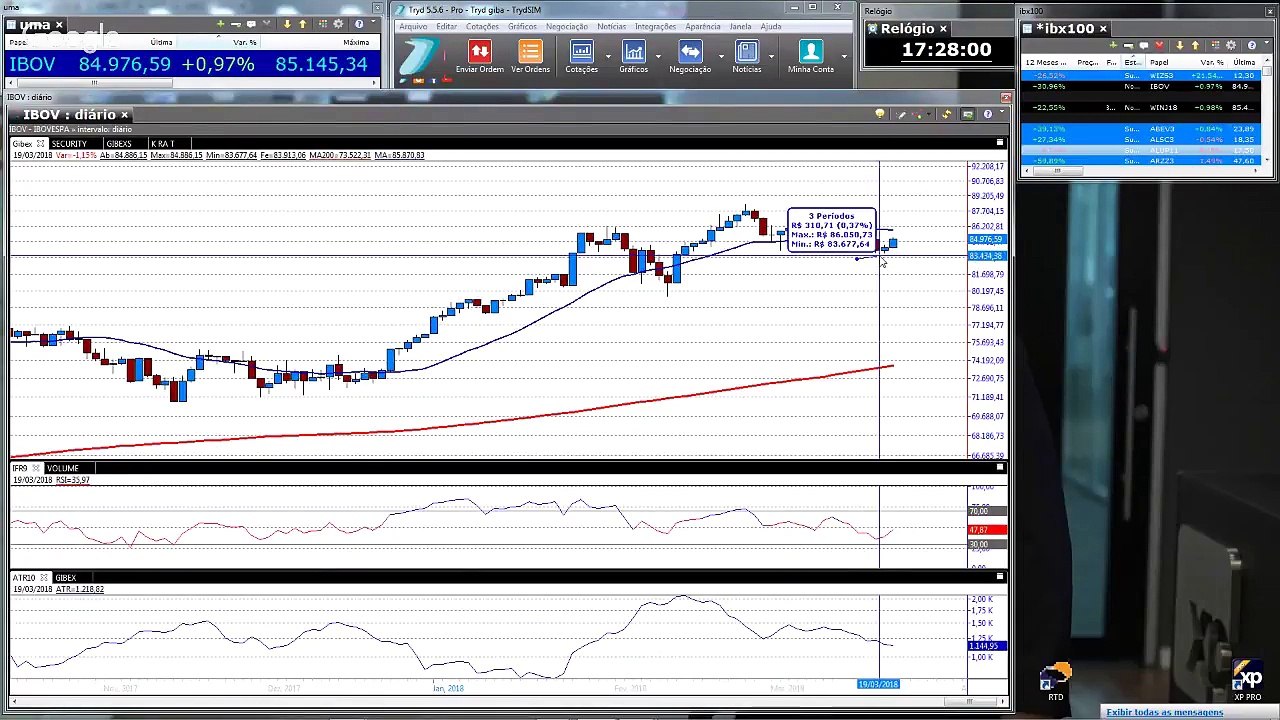Screen dimensions: 1280x720
Task: Expand the Negociação toolbar dropdown arrow
Action: tap(720, 56)
